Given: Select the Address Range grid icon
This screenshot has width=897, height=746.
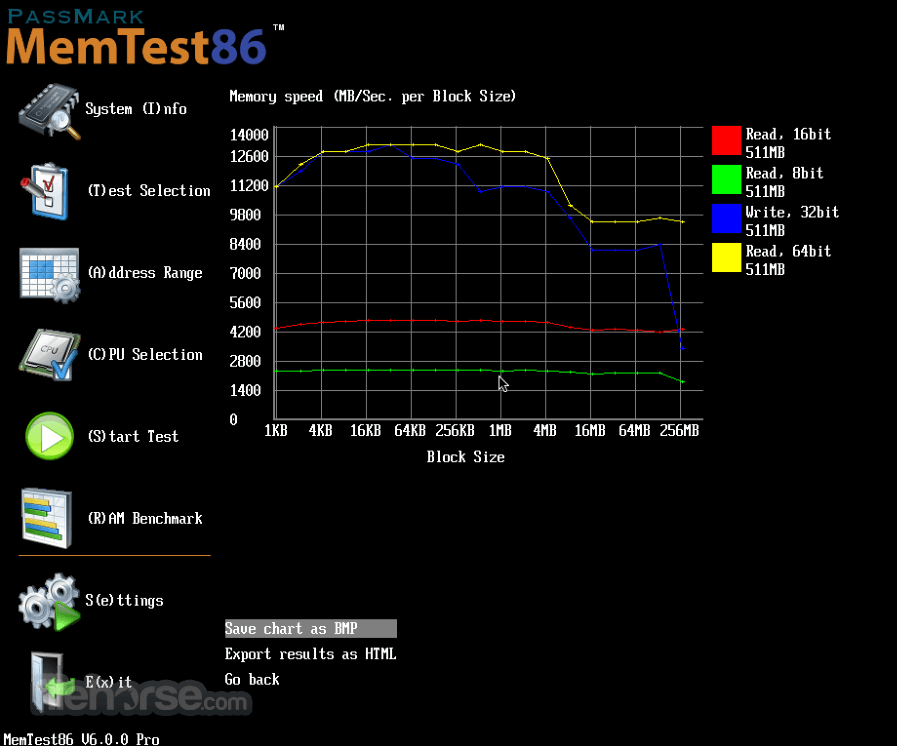Looking at the screenshot, I should tap(49, 275).
